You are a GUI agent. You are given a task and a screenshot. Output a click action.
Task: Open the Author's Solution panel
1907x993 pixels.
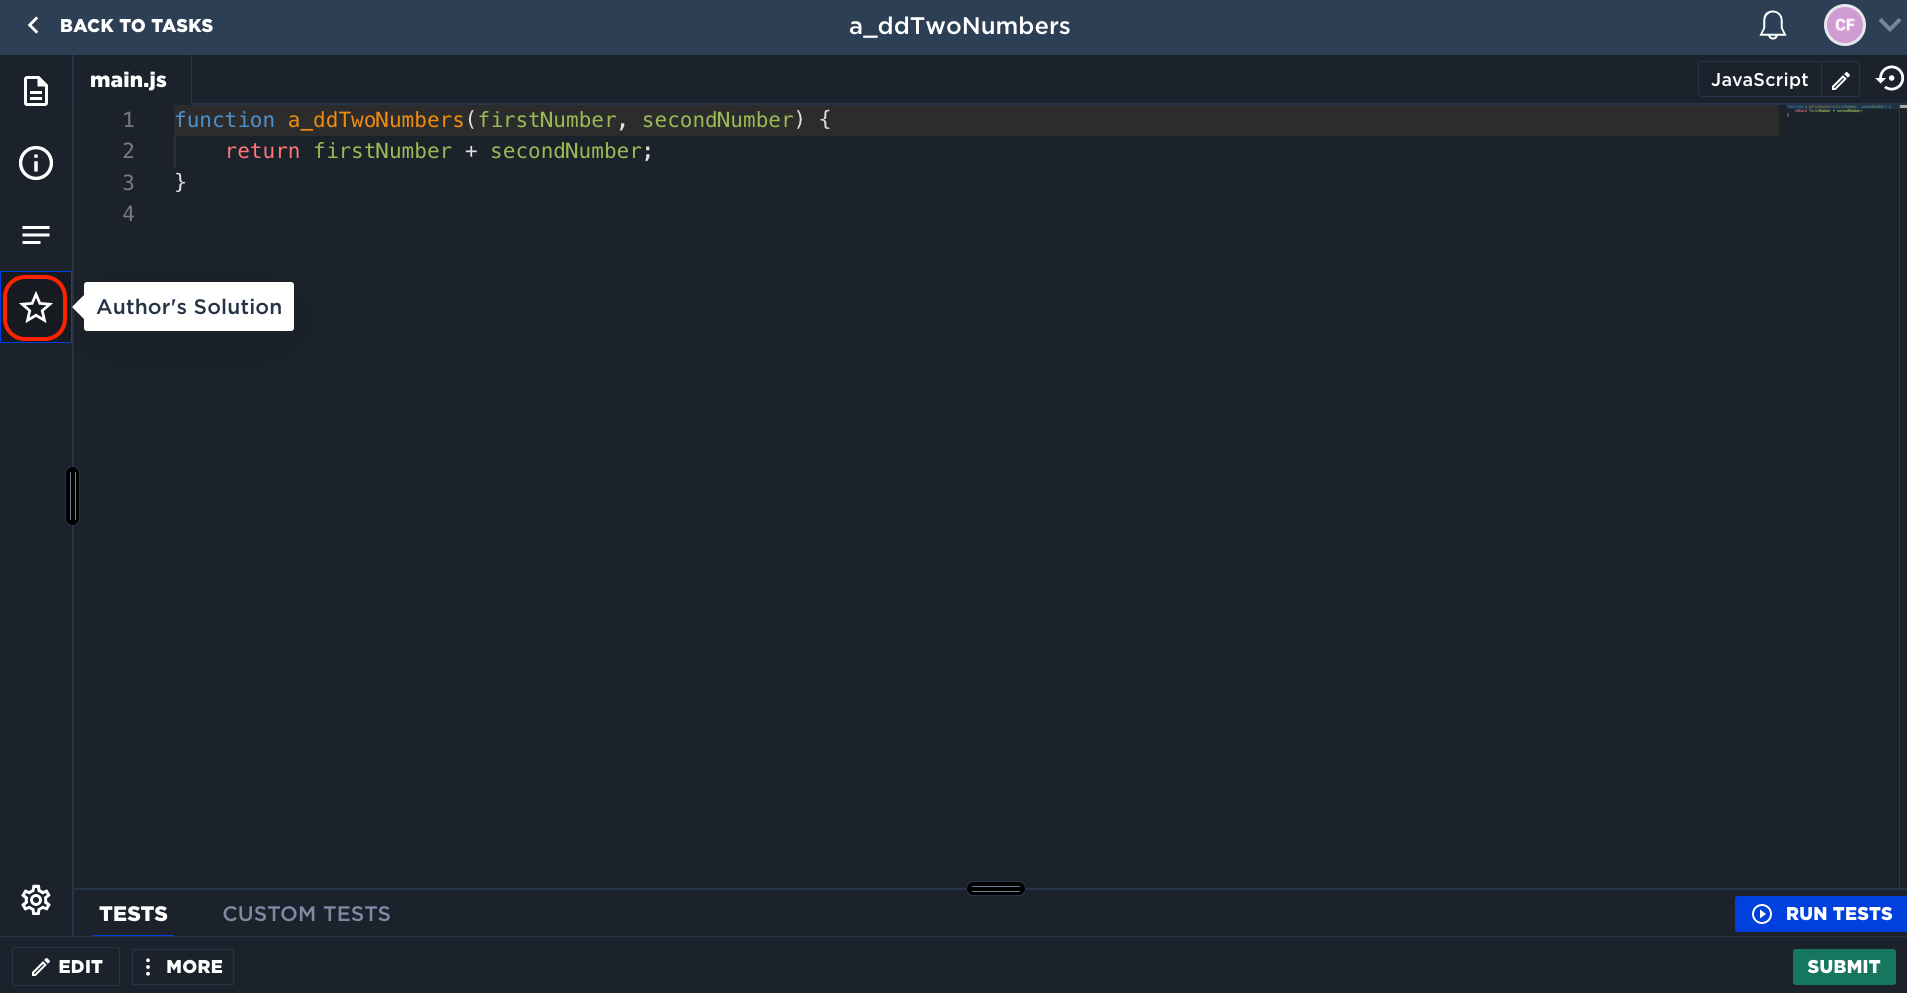click(x=35, y=307)
